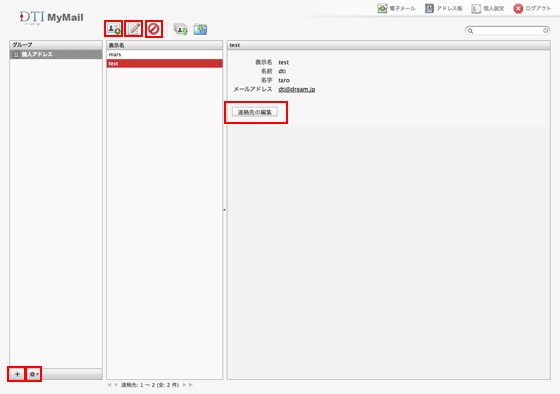The height and width of the screenshot is (394, 560).
Task: Click the add new contact icon
Action: click(x=114, y=29)
